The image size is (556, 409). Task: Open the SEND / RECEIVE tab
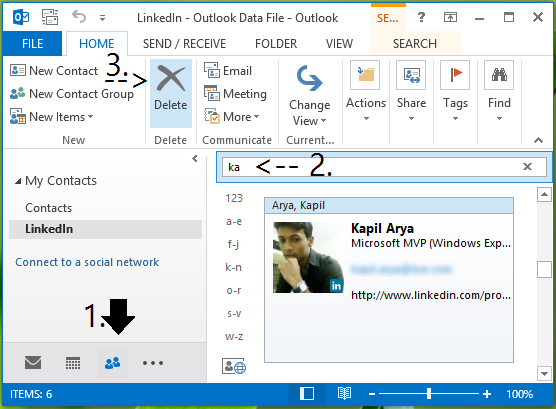[x=184, y=44]
